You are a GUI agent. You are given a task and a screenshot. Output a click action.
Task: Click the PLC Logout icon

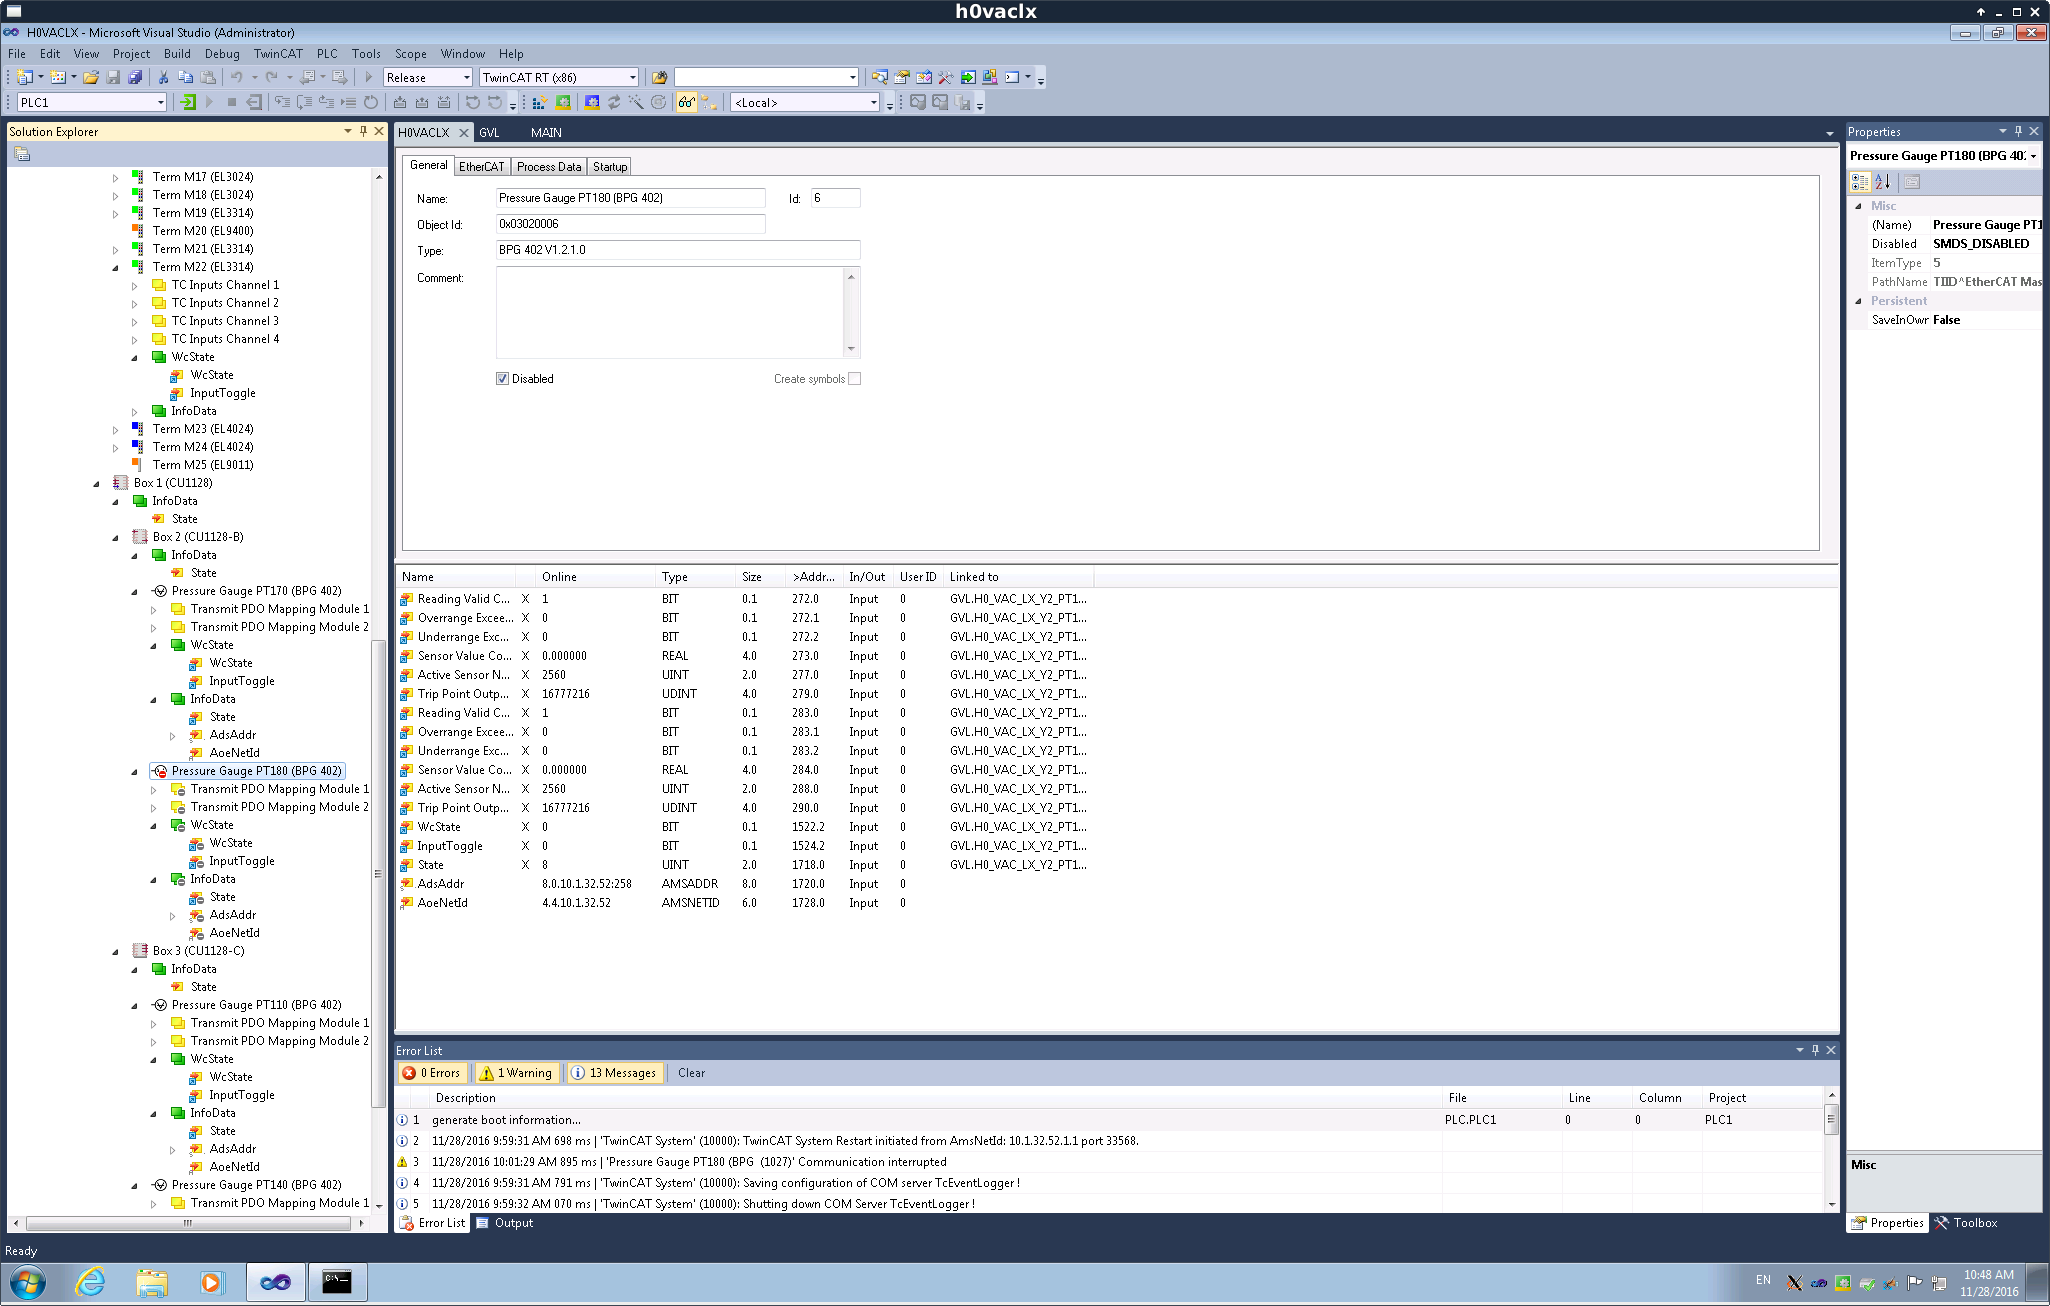coord(254,102)
